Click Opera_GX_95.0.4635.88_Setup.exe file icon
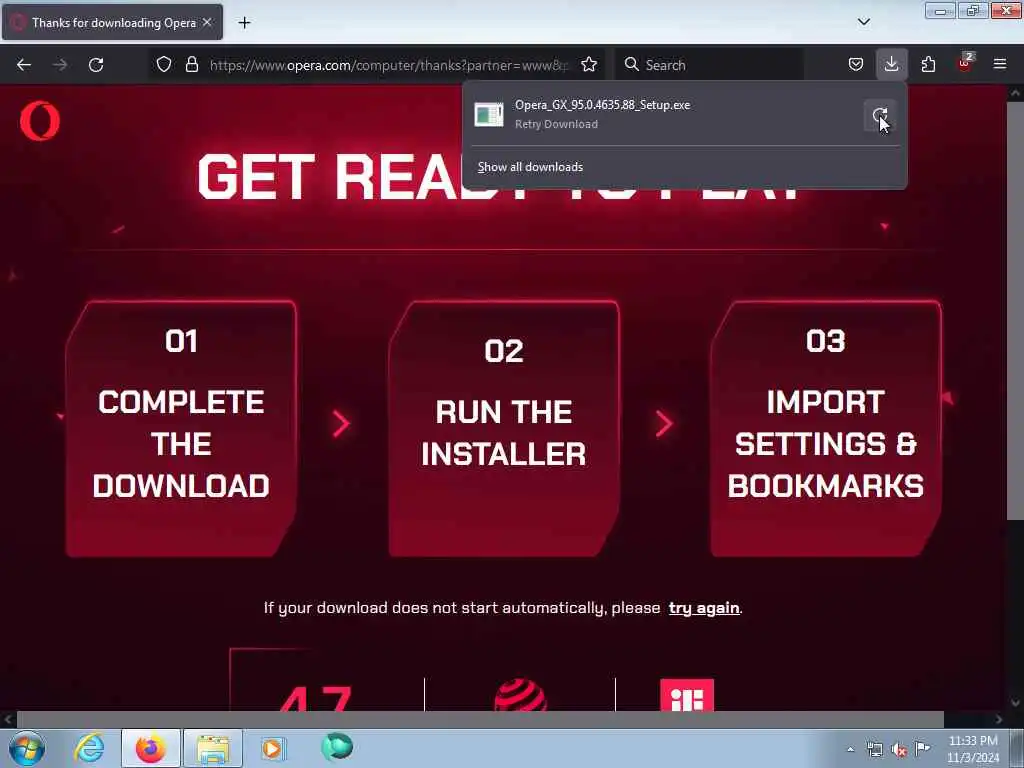The image size is (1024, 768). 488,114
